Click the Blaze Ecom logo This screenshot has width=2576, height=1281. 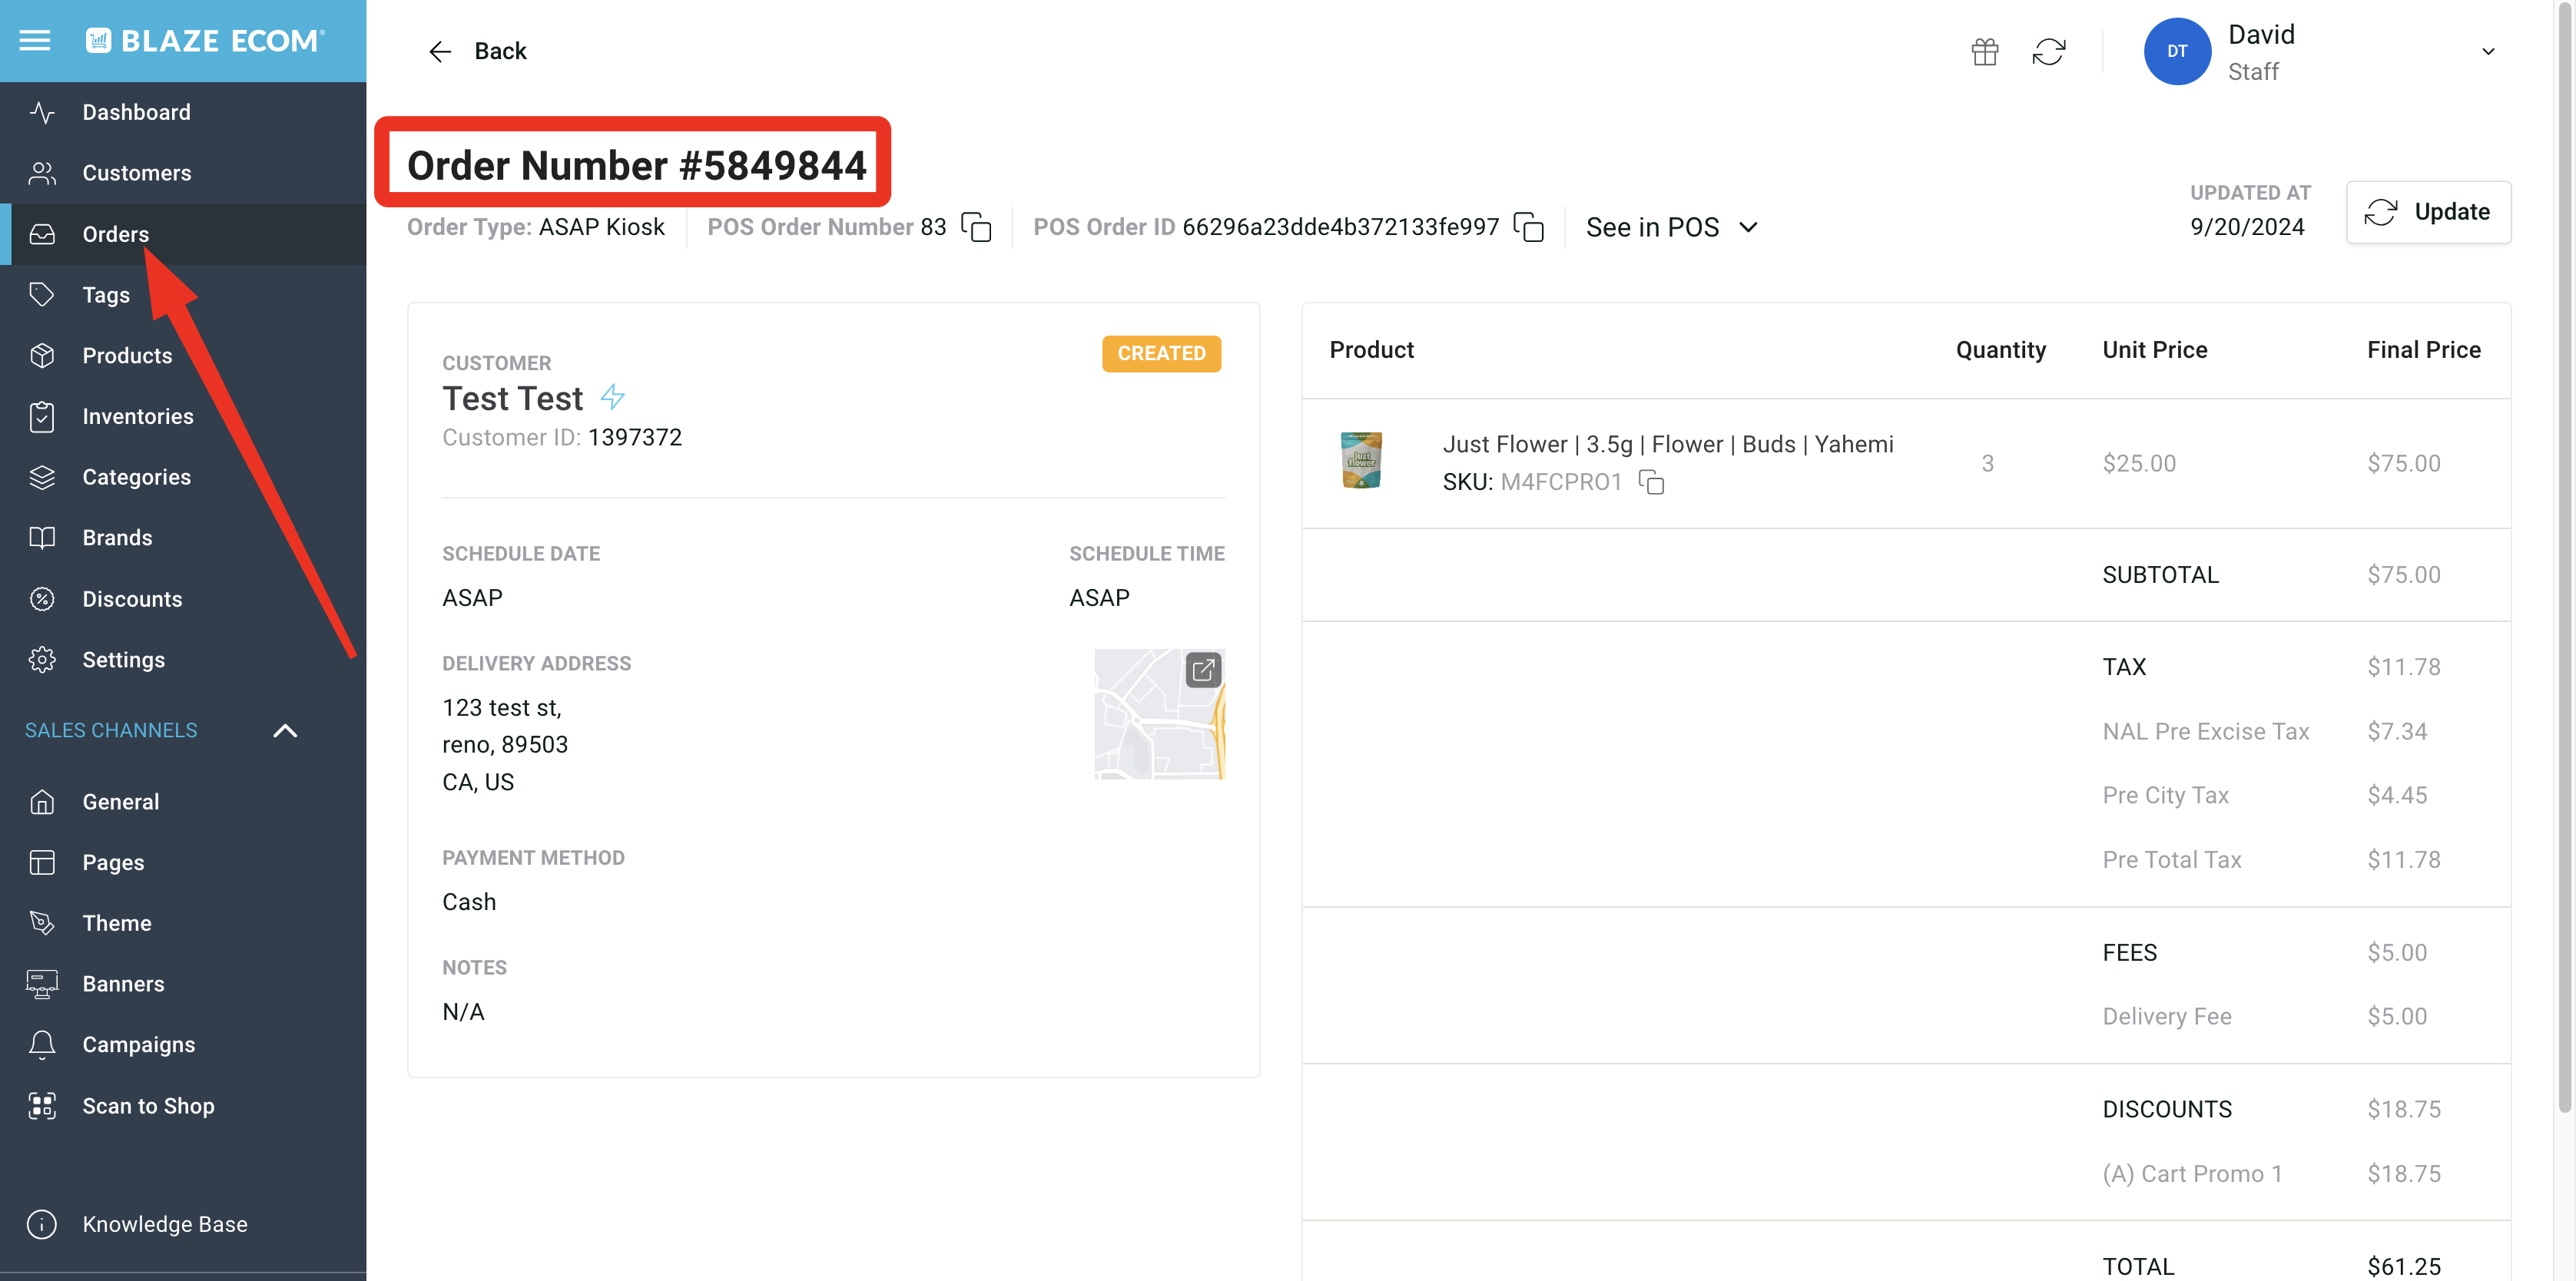(205, 40)
